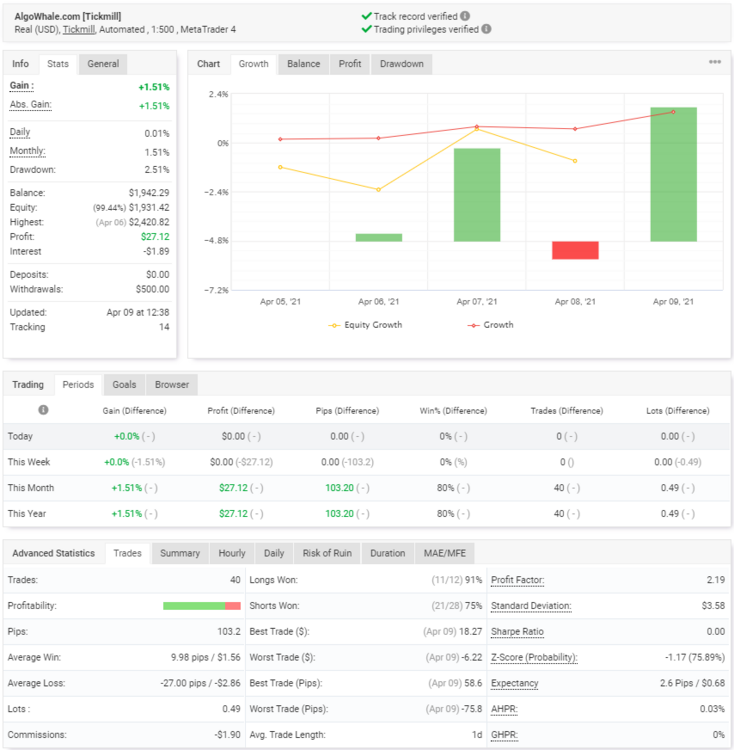Open the Drawdown chart tab

[x=402, y=64]
